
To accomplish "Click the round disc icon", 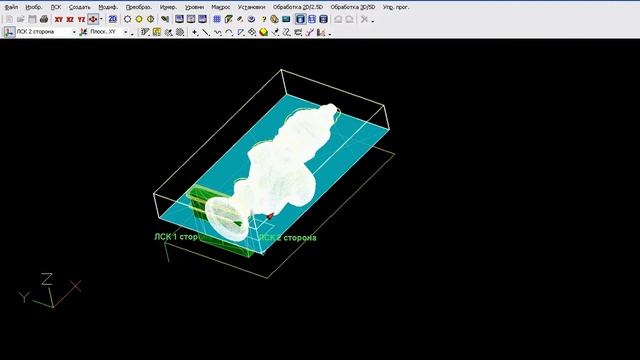I will point(251,19).
